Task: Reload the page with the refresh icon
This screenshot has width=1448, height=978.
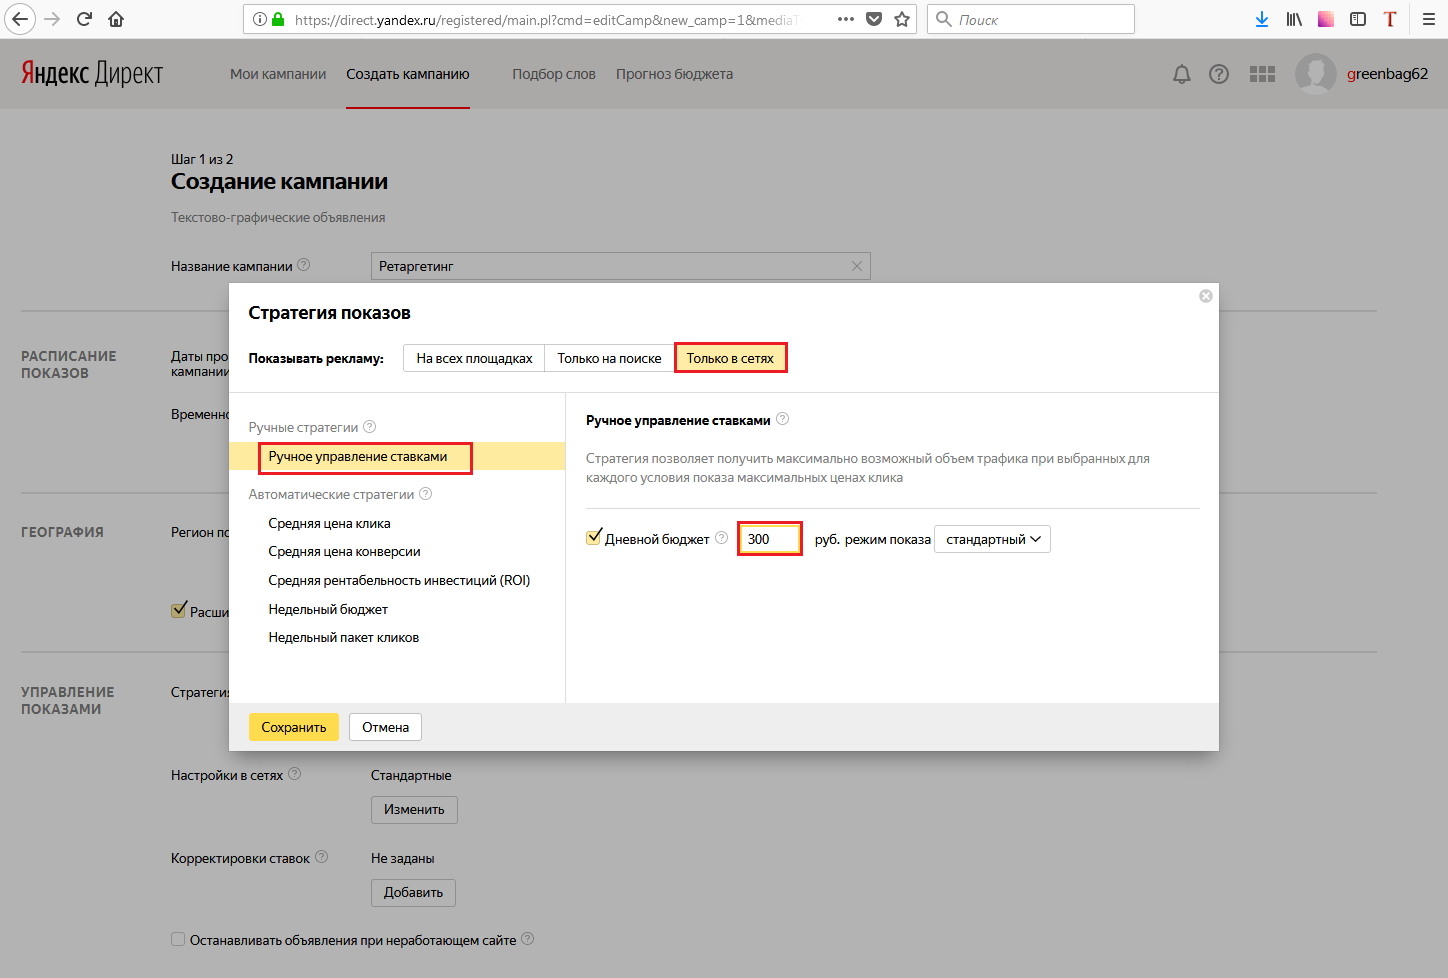Action: coord(84,19)
